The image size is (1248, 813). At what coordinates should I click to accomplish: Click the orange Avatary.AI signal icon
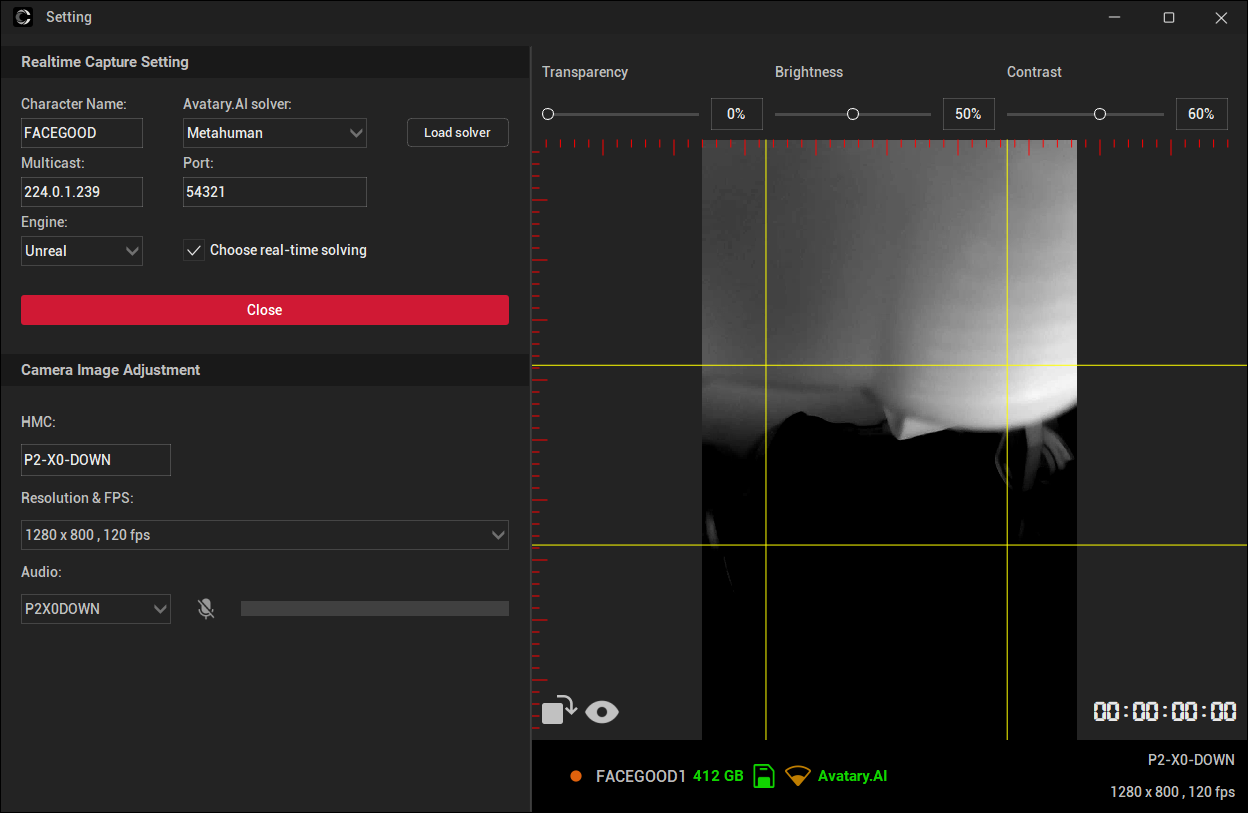click(x=797, y=776)
